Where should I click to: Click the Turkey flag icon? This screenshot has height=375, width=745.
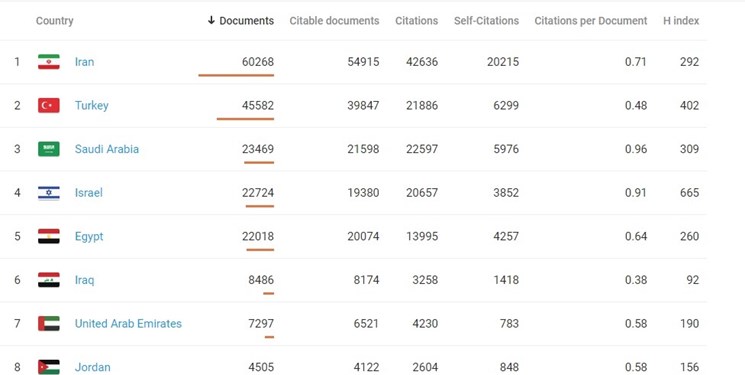tap(49, 106)
